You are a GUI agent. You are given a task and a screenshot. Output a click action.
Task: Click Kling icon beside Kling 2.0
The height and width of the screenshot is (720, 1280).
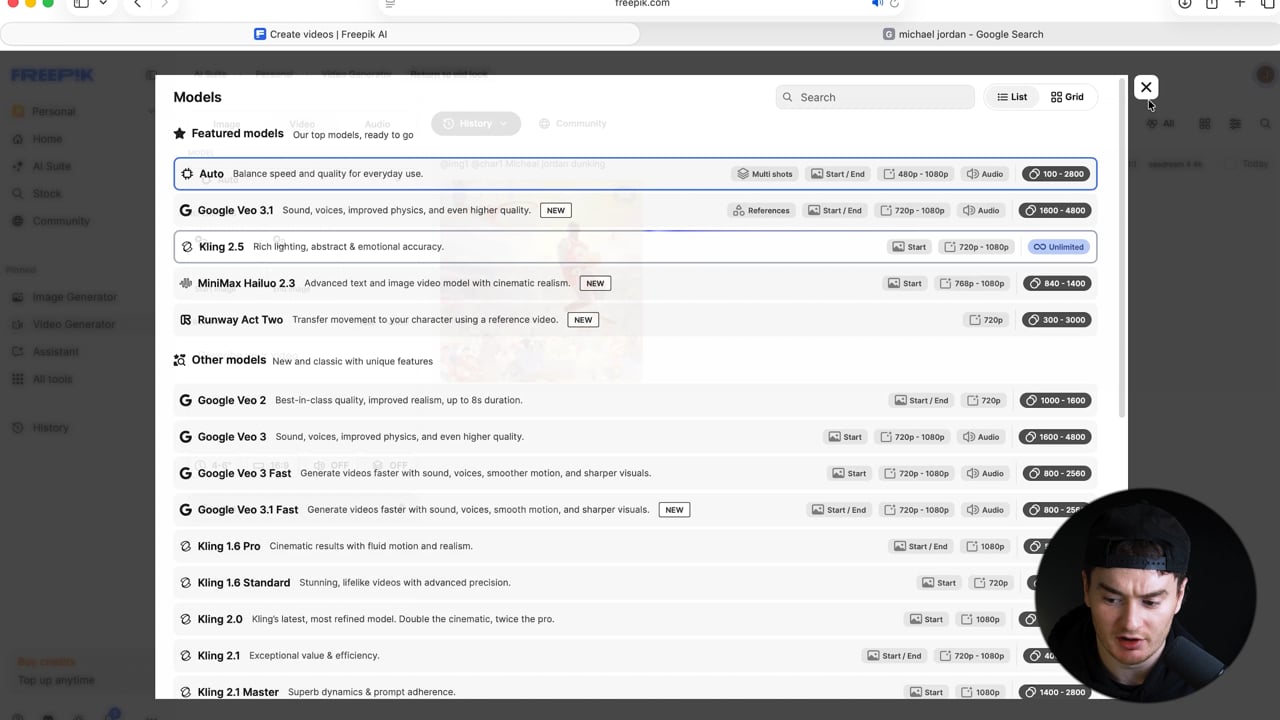click(x=185, y=619)
